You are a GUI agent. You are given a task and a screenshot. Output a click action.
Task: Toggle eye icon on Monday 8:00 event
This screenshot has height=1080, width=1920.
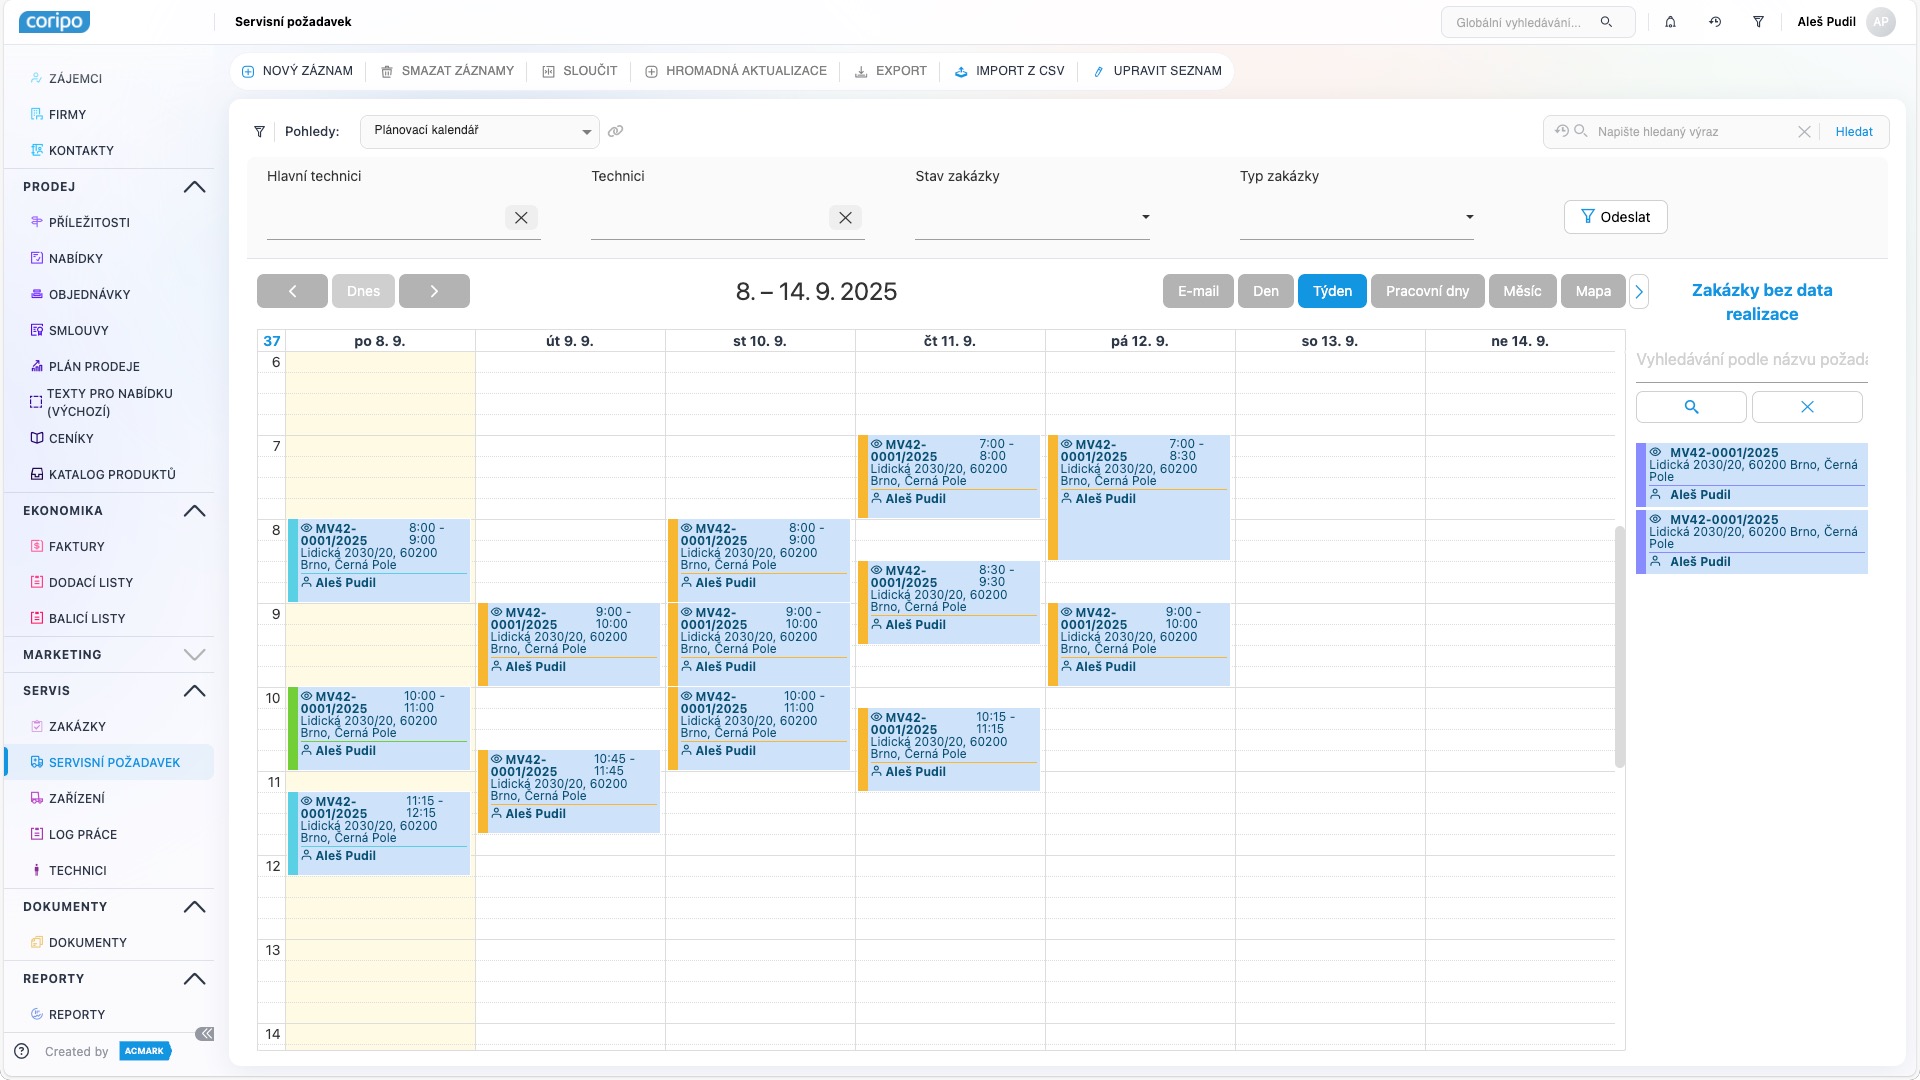(307, 528)
